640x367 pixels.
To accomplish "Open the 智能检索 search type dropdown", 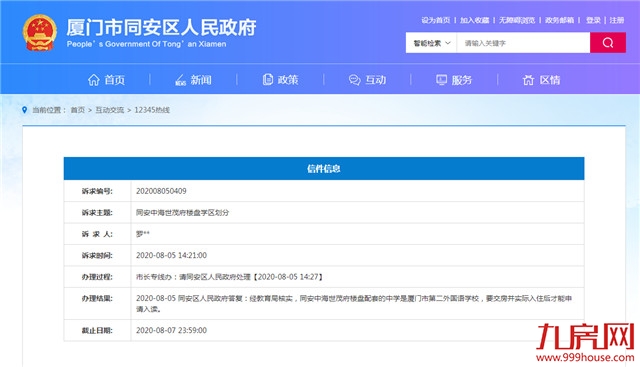I will coord(431,43).
